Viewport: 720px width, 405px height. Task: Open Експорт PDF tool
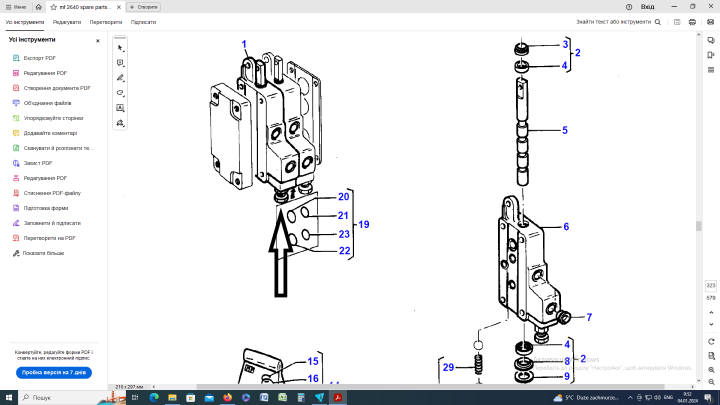[45, 58]
